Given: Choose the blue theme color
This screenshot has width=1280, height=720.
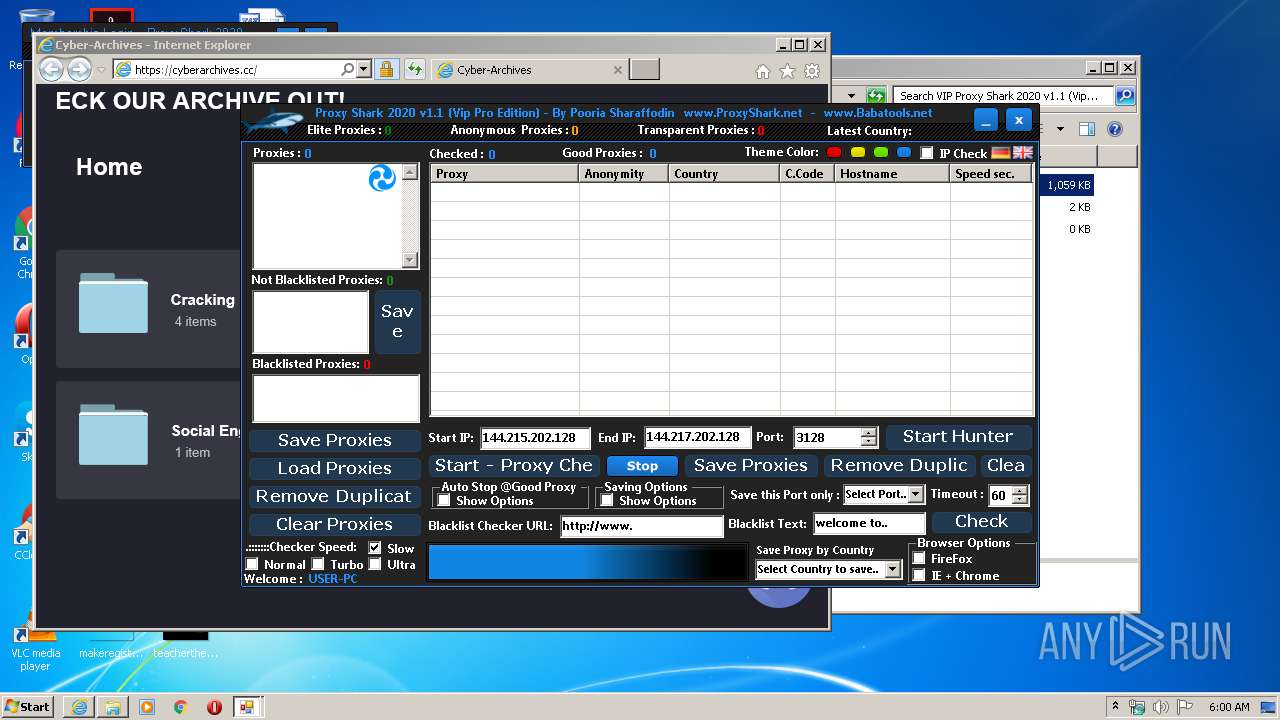Looking at the screenshot, I should pos(904,153).
